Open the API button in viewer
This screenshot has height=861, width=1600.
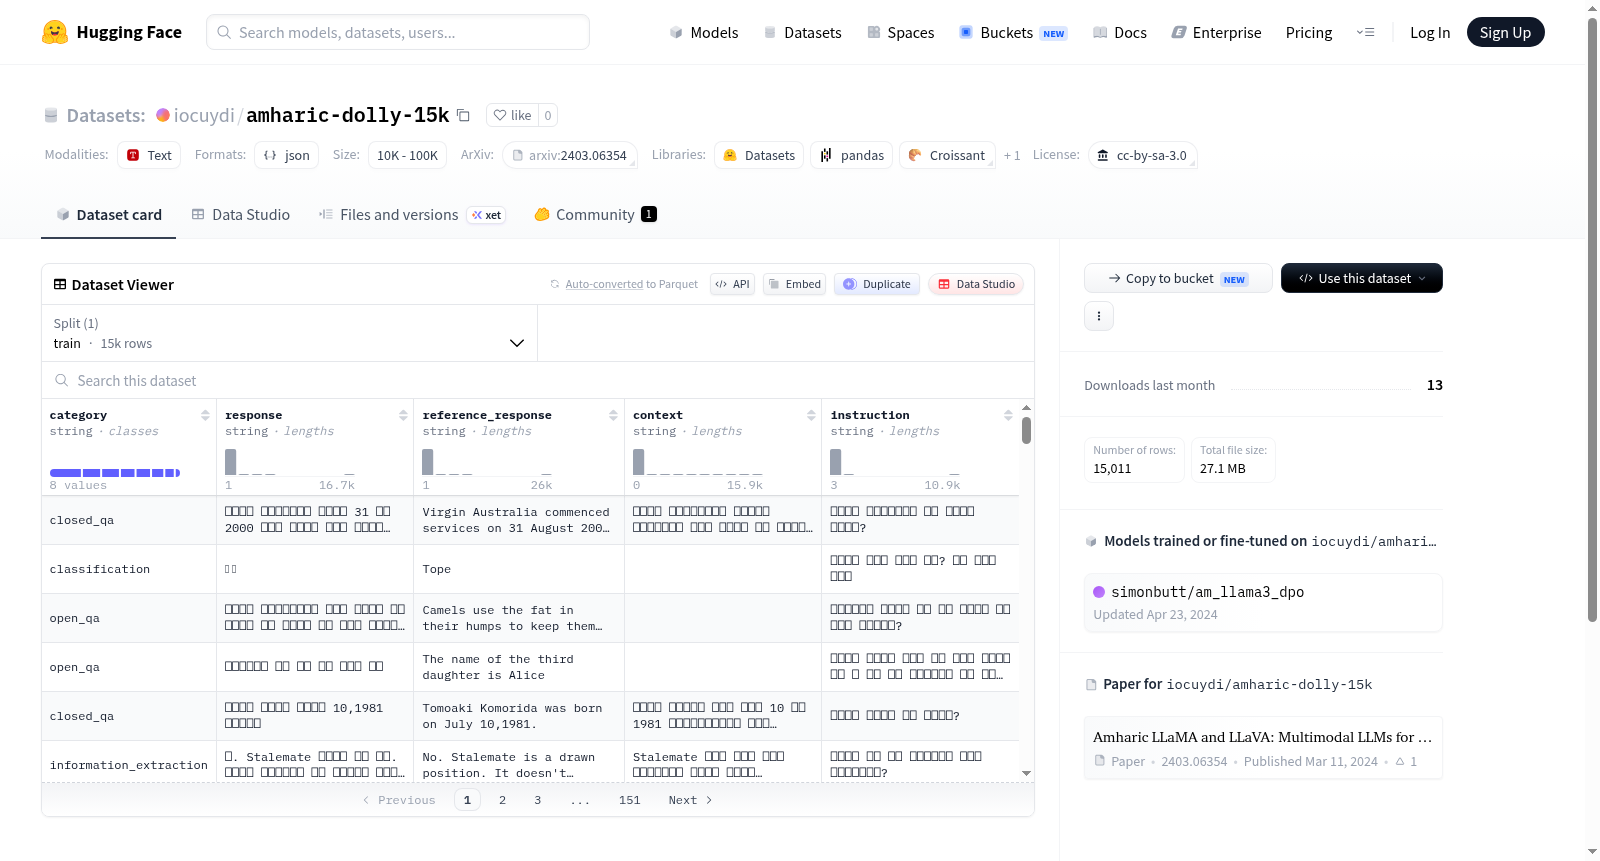coord(732,284)
